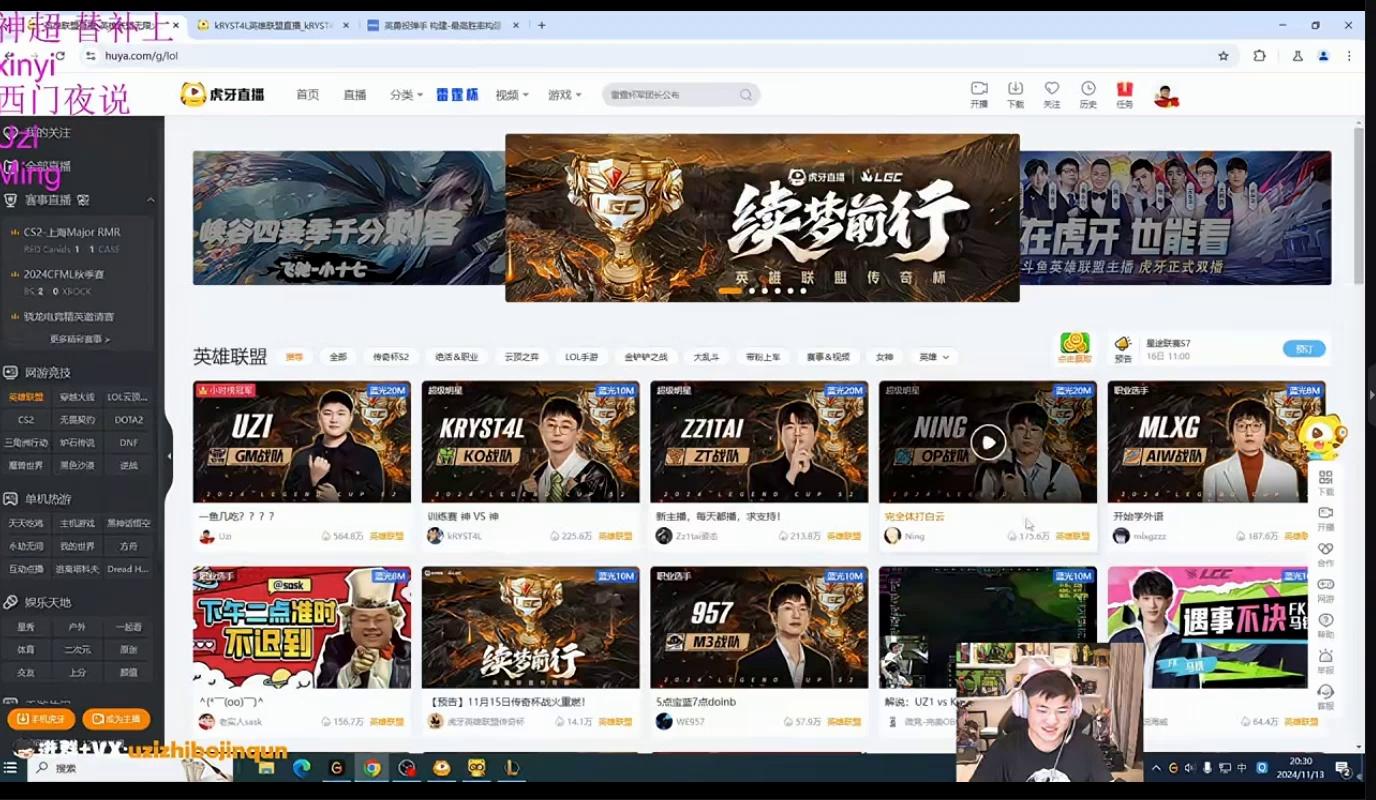Click the search magnifier icon in header
This screenshot has width=1376, height=800.
(x=746, y=95)
